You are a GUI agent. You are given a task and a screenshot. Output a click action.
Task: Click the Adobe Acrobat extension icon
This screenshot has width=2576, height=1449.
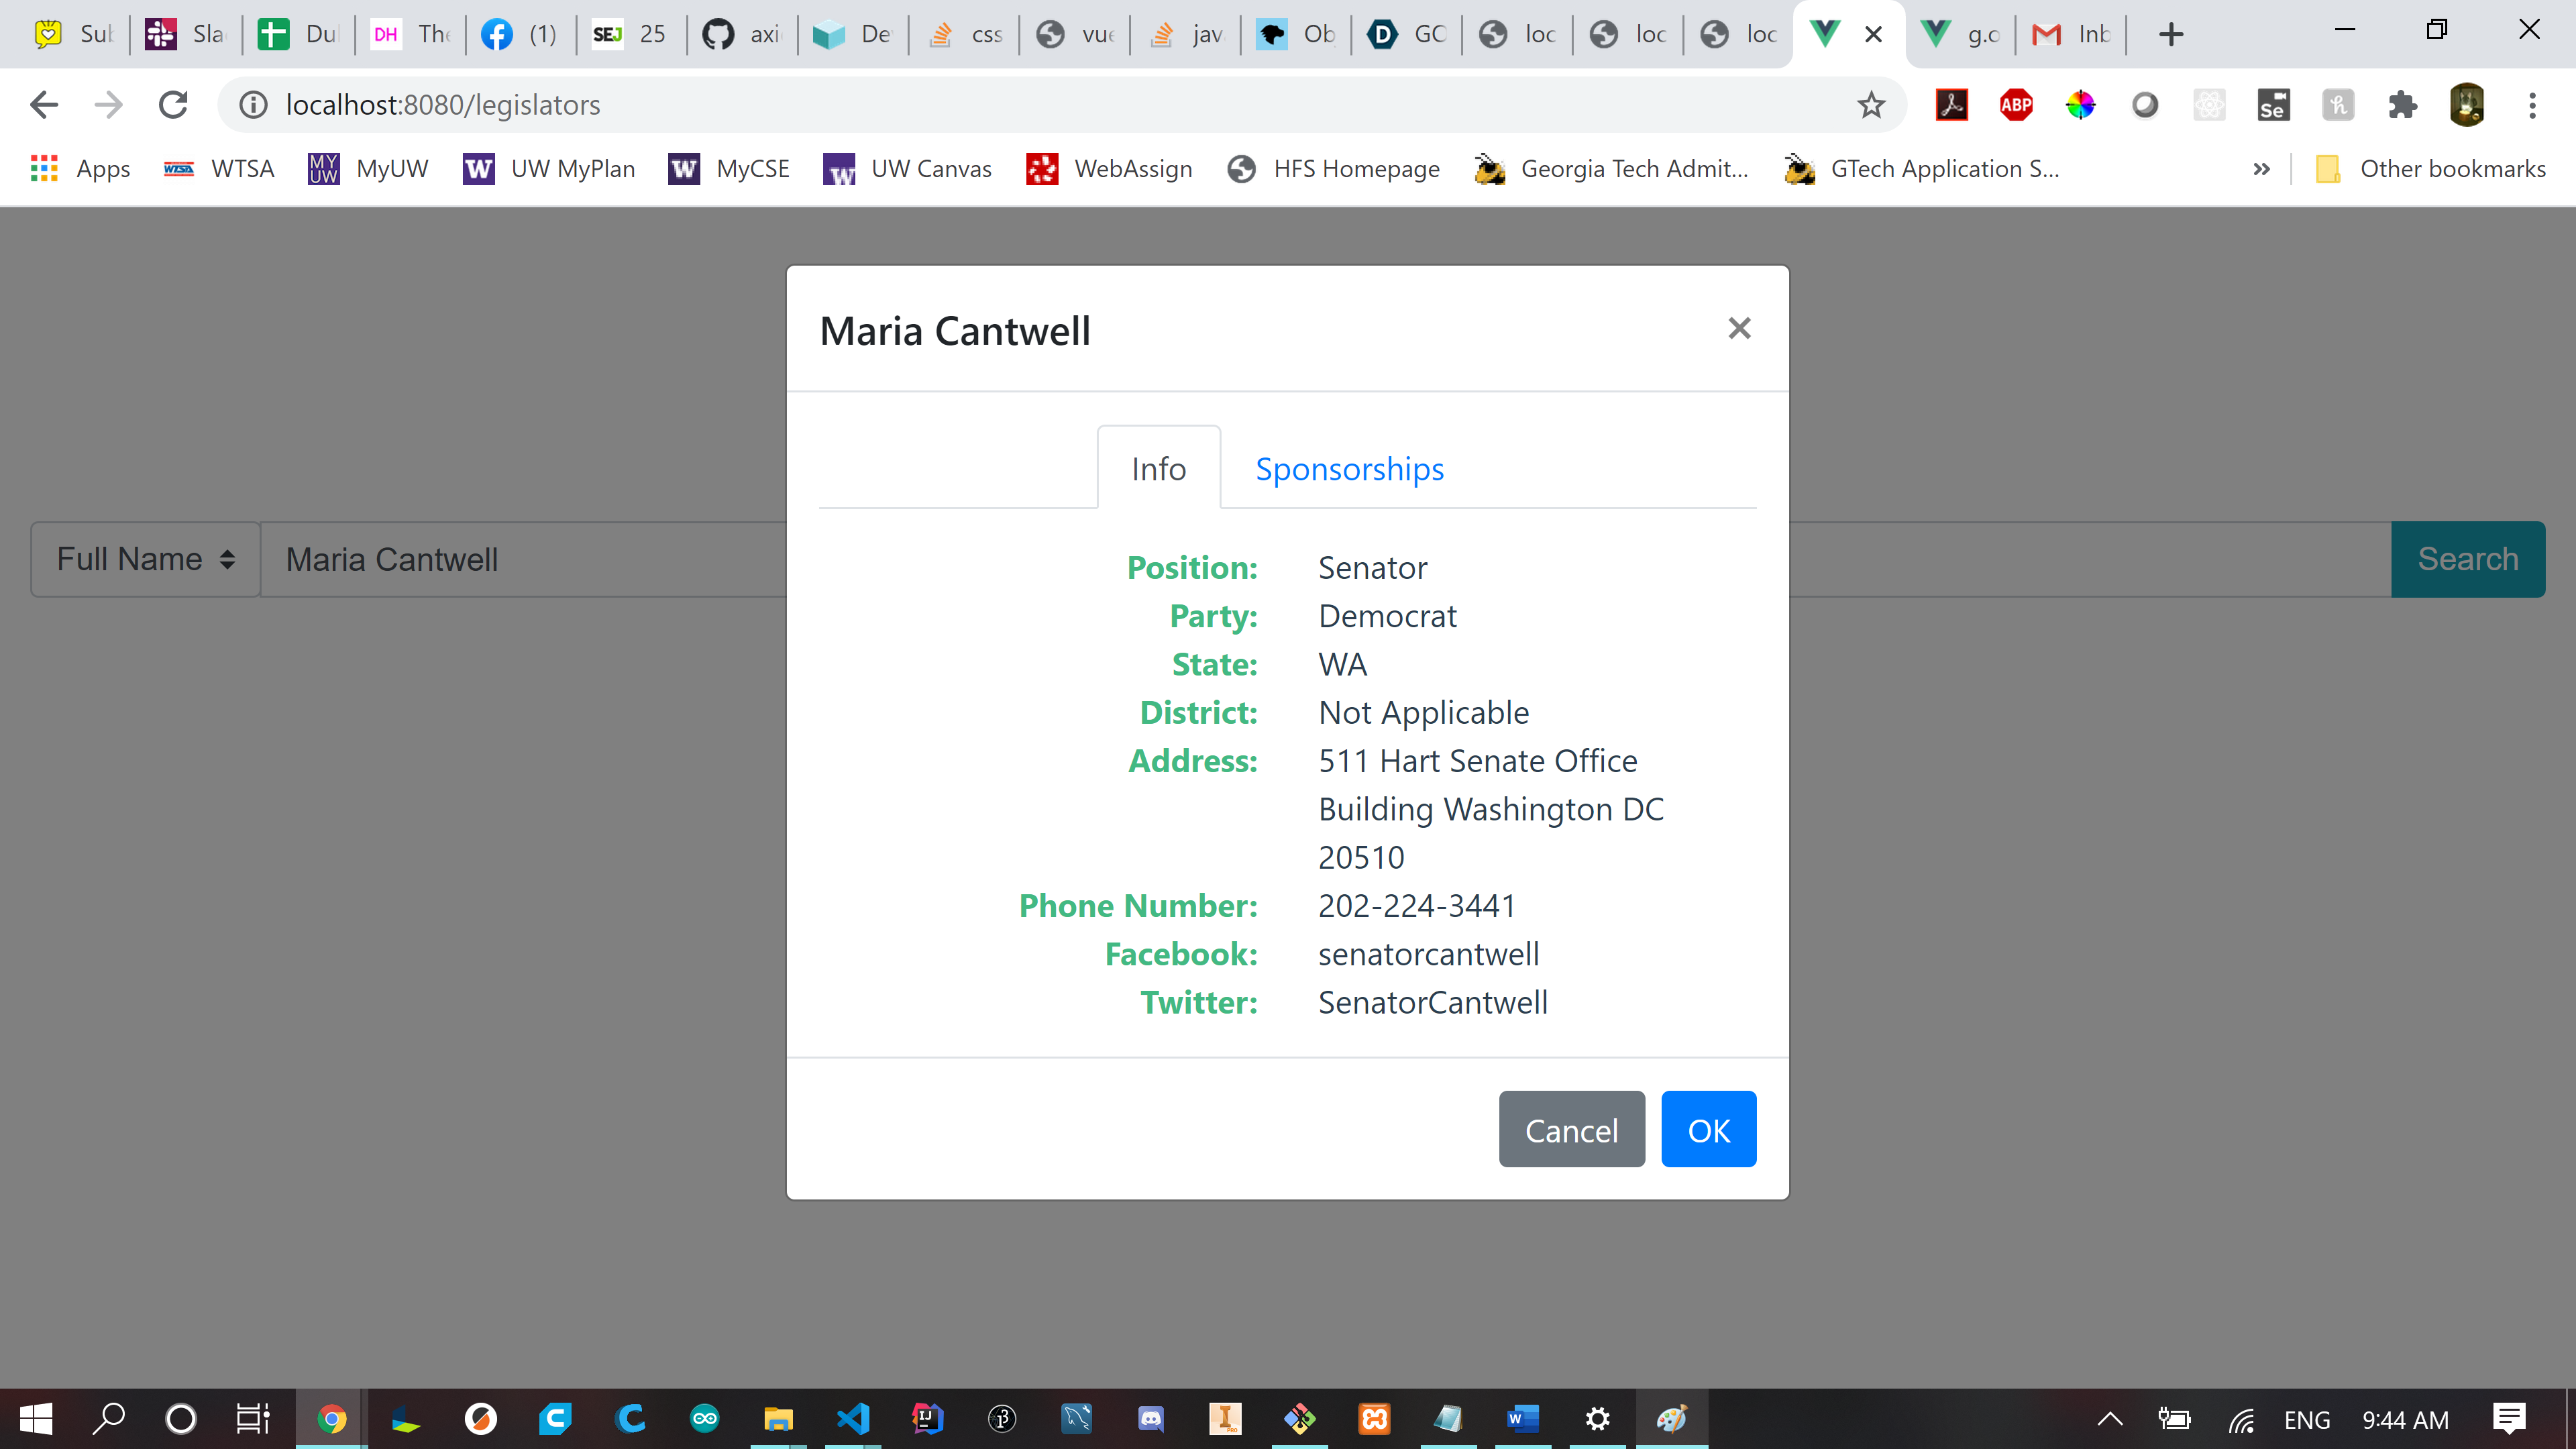[1951, 105]
